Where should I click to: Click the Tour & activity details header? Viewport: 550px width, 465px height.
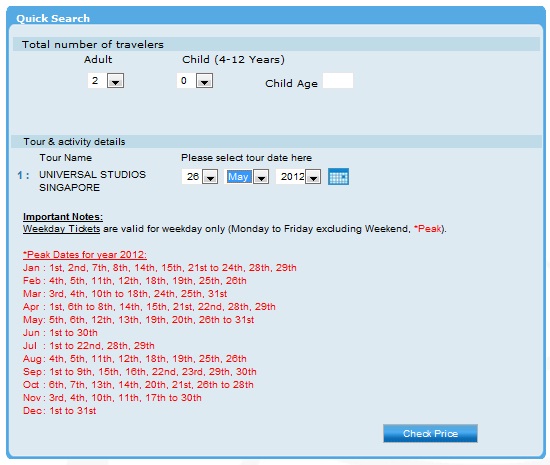74,142
